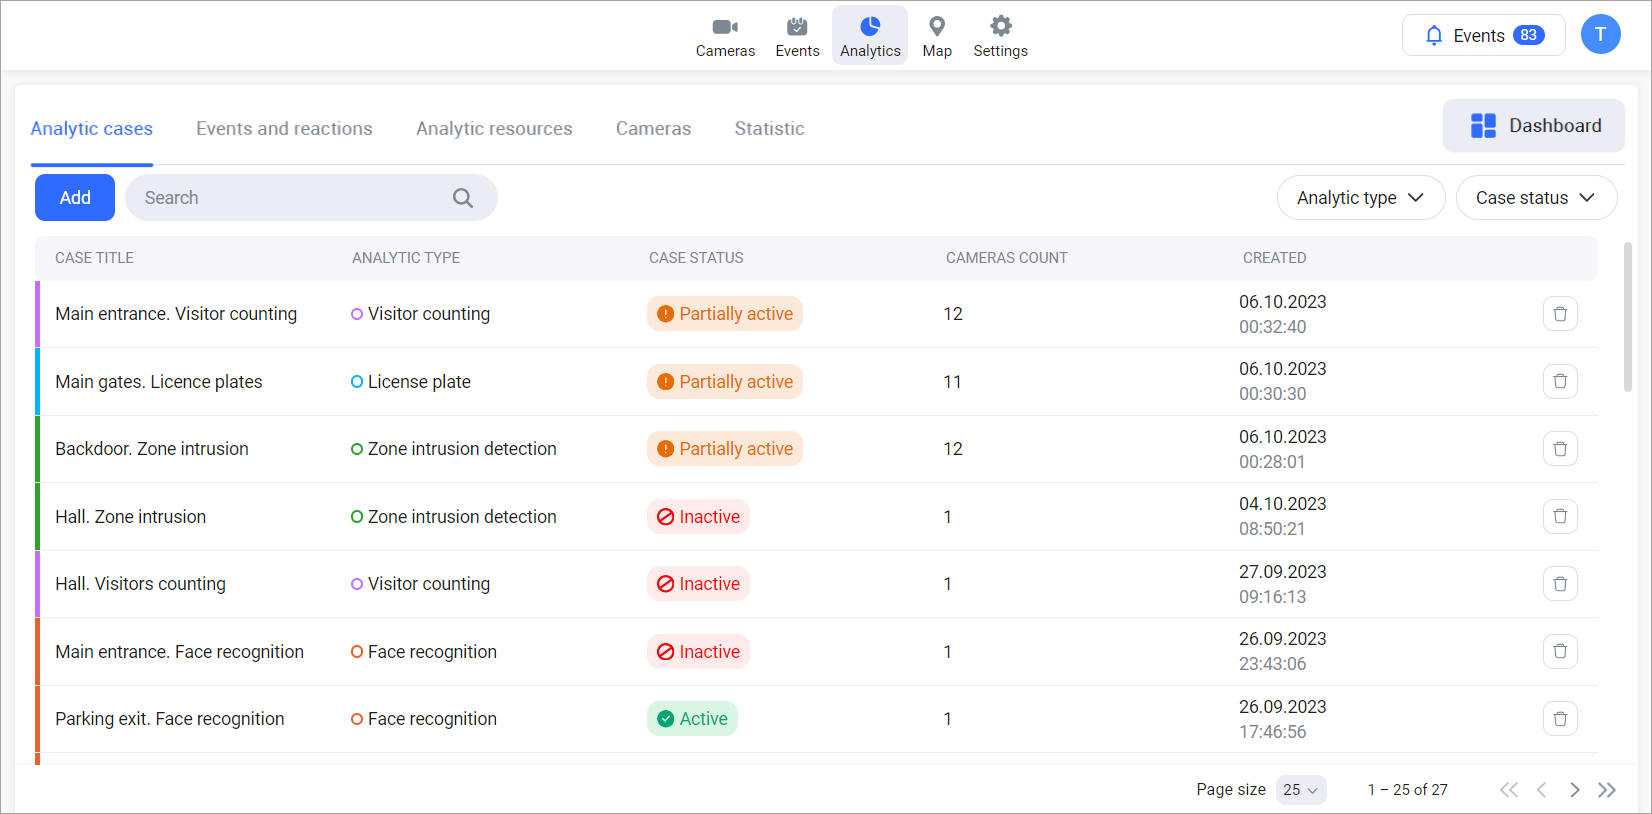
Task: Open the Page size 25 dropdown
Action: (x=1300, y=790)
